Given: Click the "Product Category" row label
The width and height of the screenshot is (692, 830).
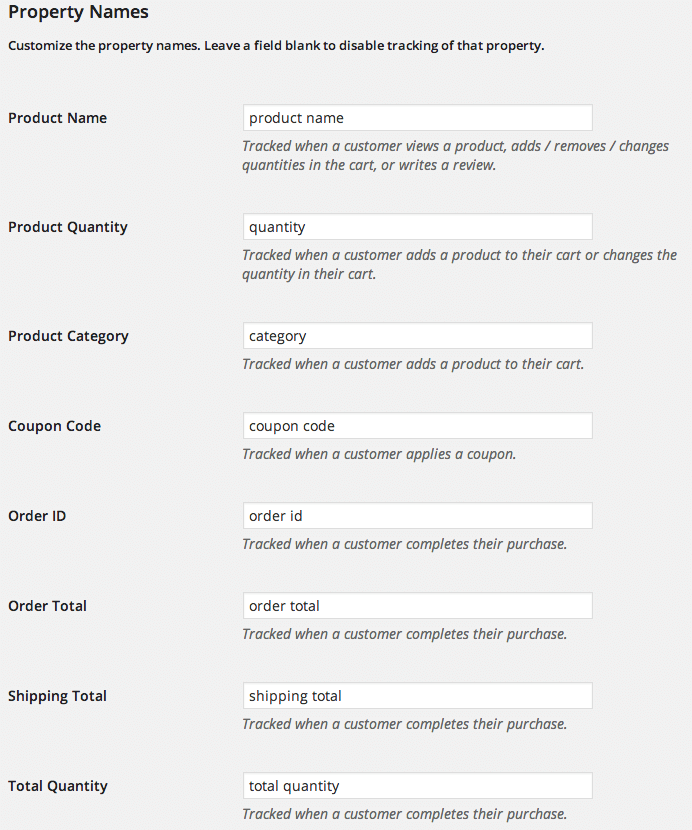Looking at the screenshot, I should (x=68, y=336).
